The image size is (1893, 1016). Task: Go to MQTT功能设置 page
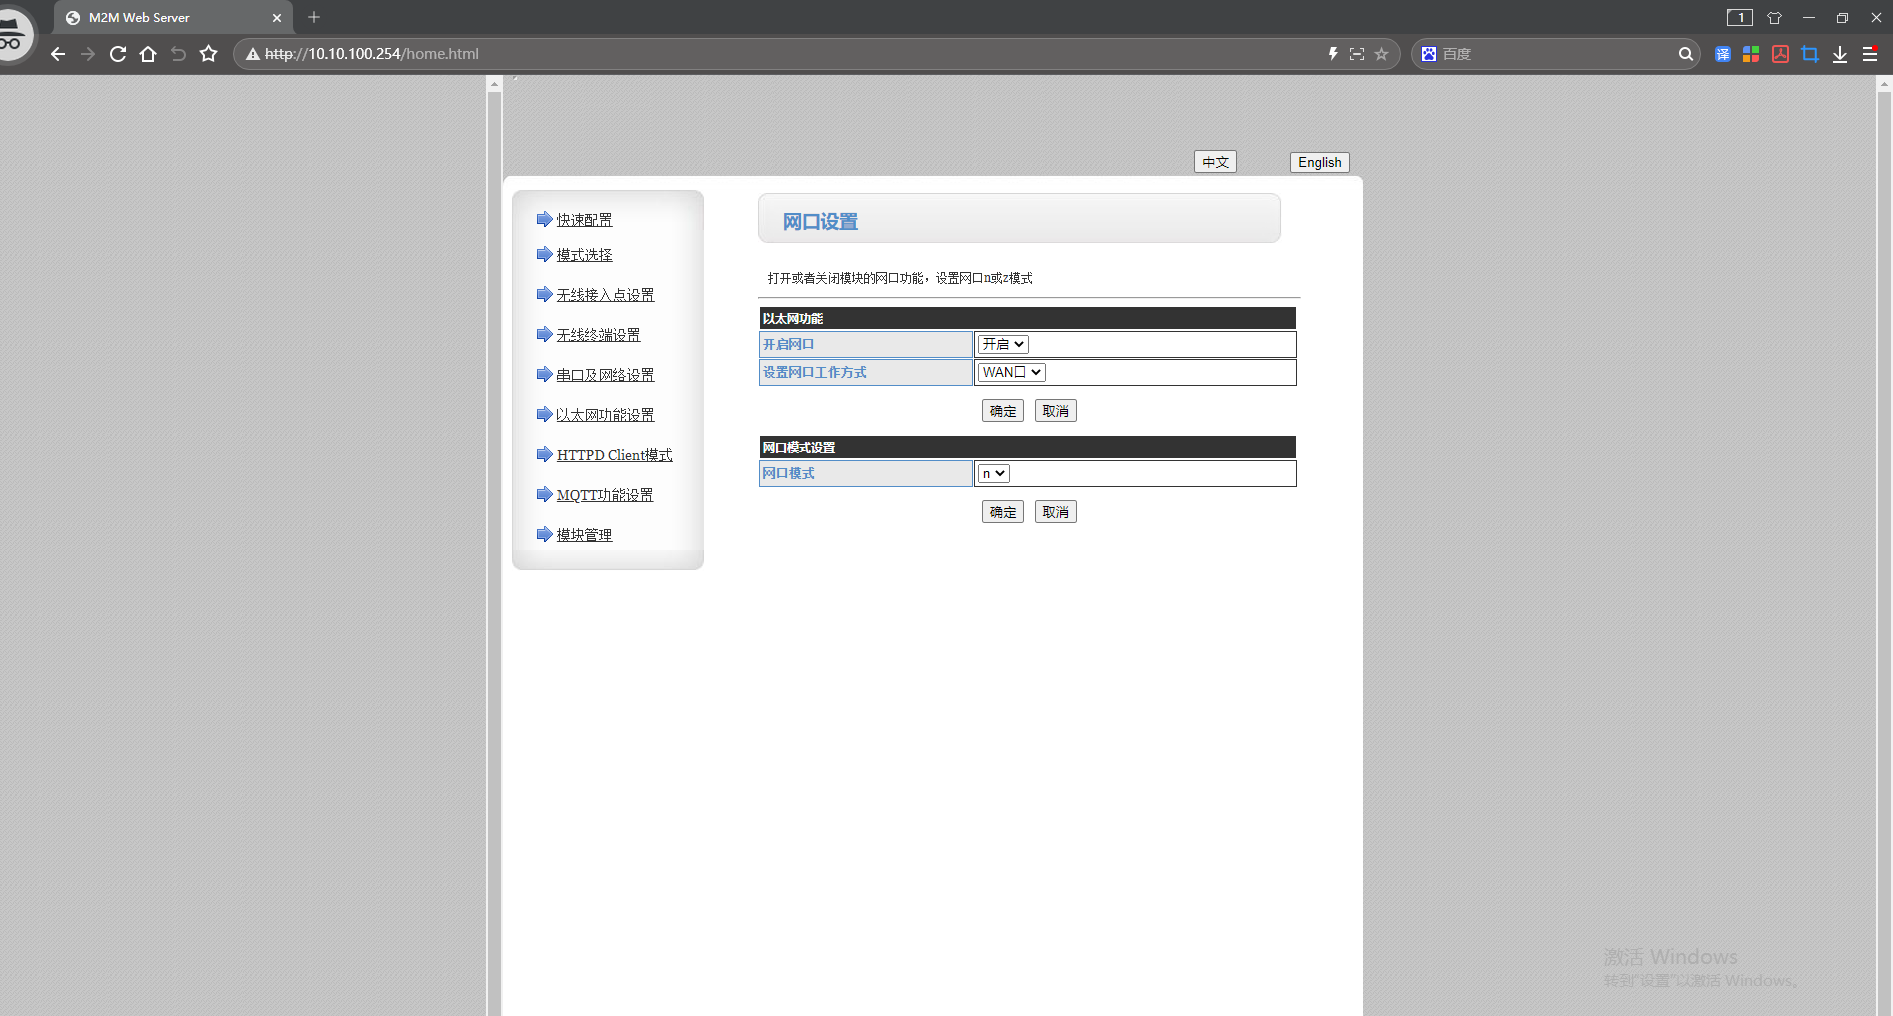click(604, 495)
